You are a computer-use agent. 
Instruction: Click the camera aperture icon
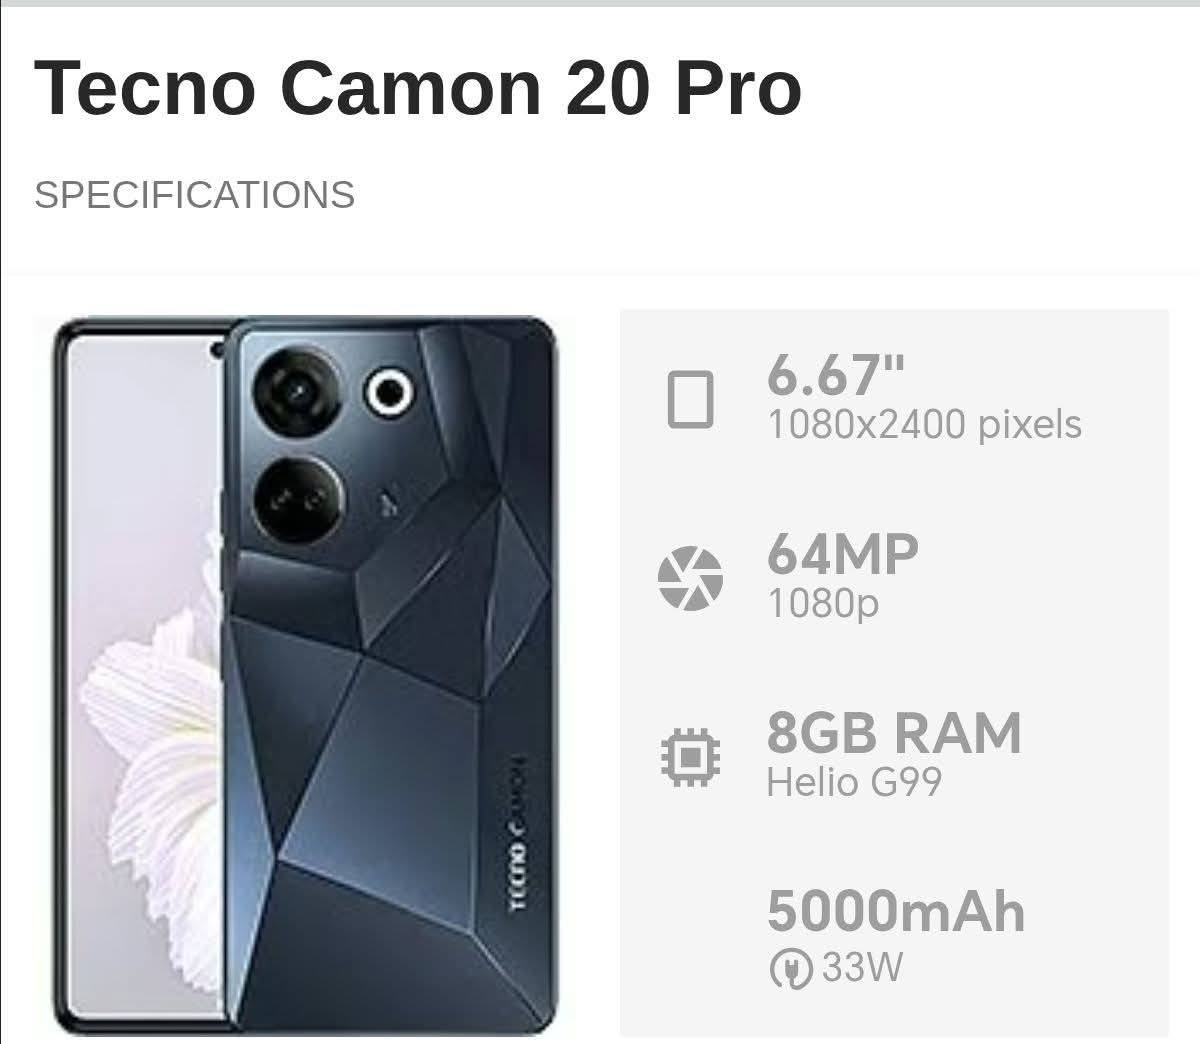tap(690, 578)
